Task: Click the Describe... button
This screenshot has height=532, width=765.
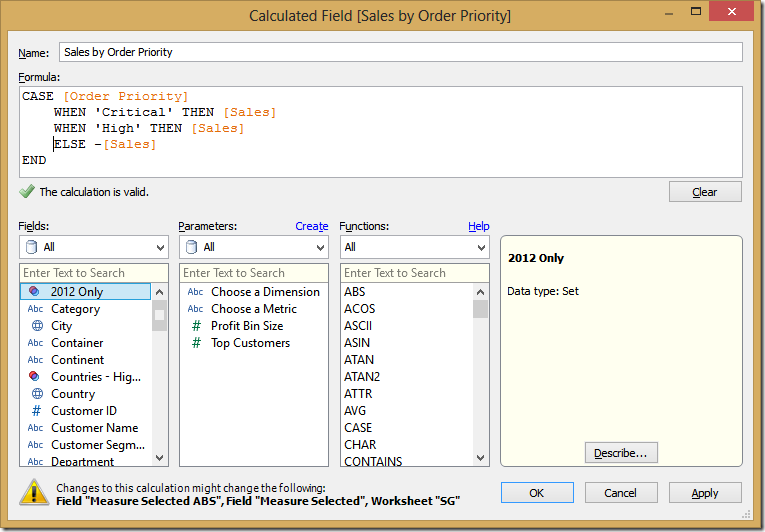Action: point(621,453)
